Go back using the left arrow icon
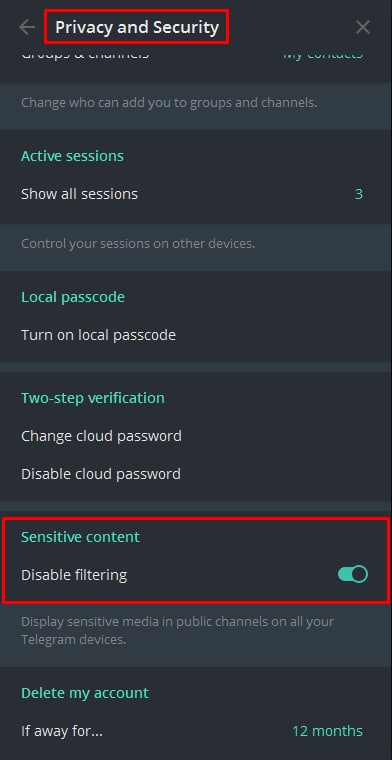This screenshot has width=392, height=760. pyautogui.click(x=27, y=27)
